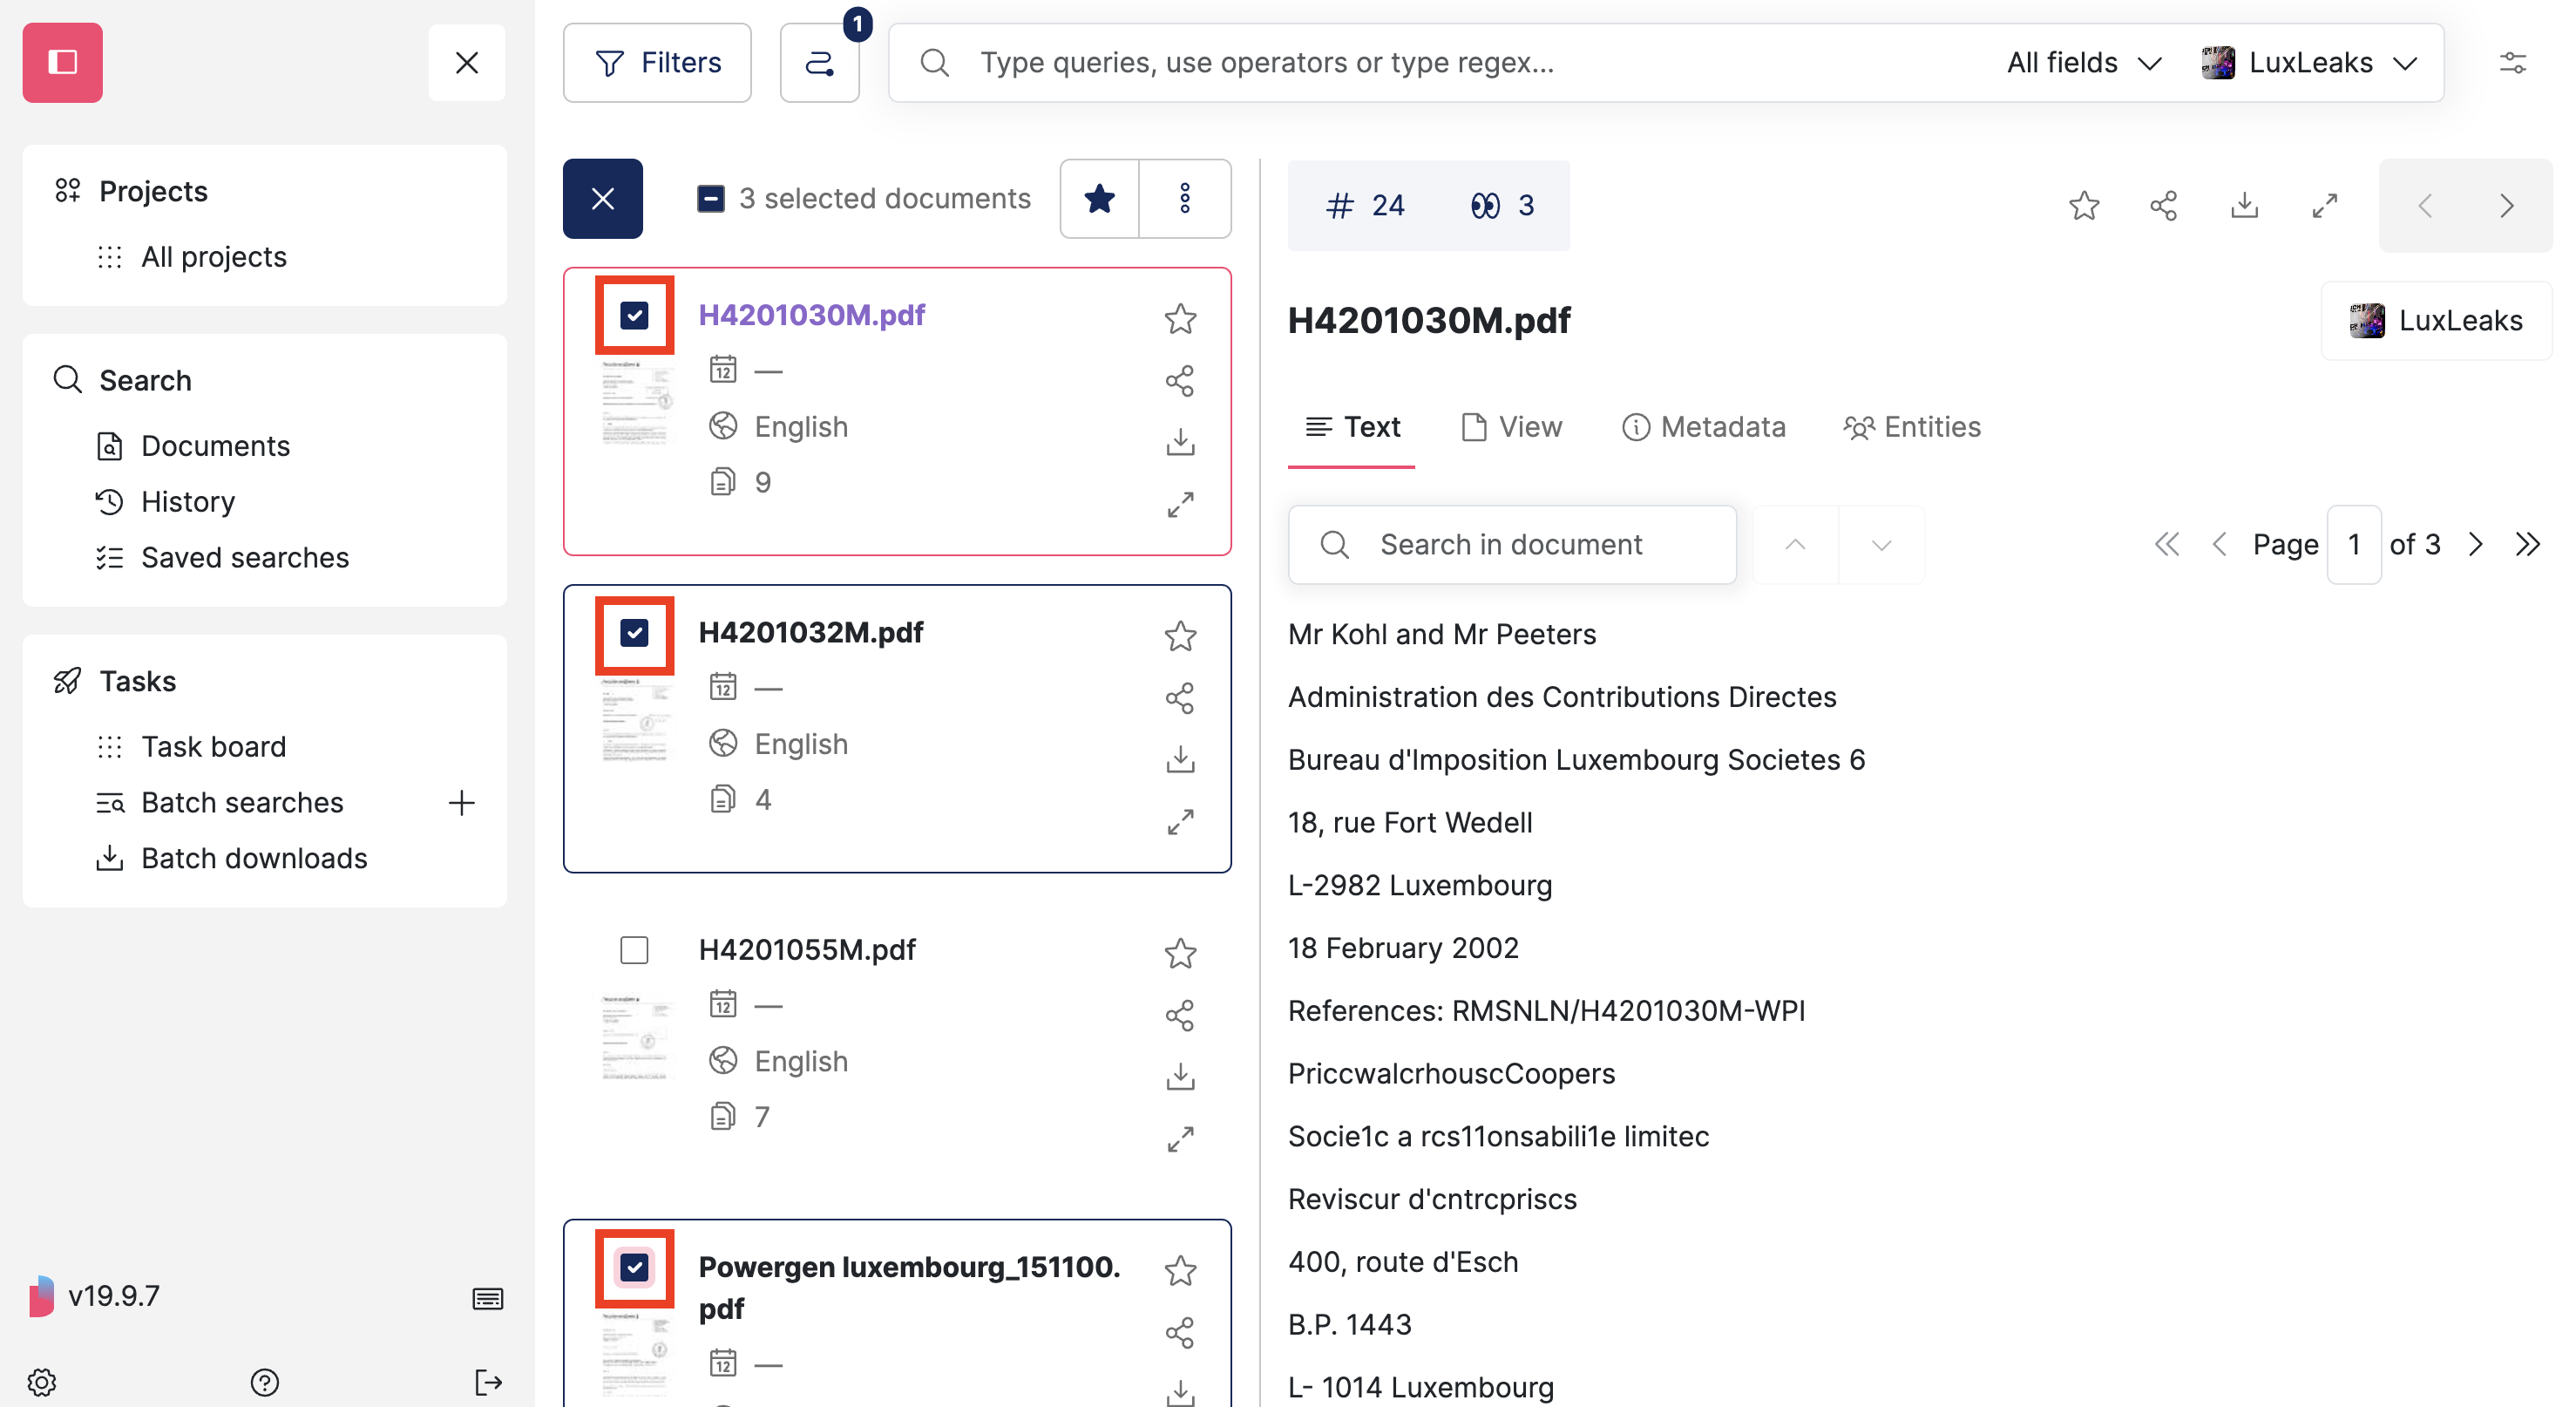The image size is (2576, 1407).
Task: Go to the next page of the document
Action: (2475, 544)
